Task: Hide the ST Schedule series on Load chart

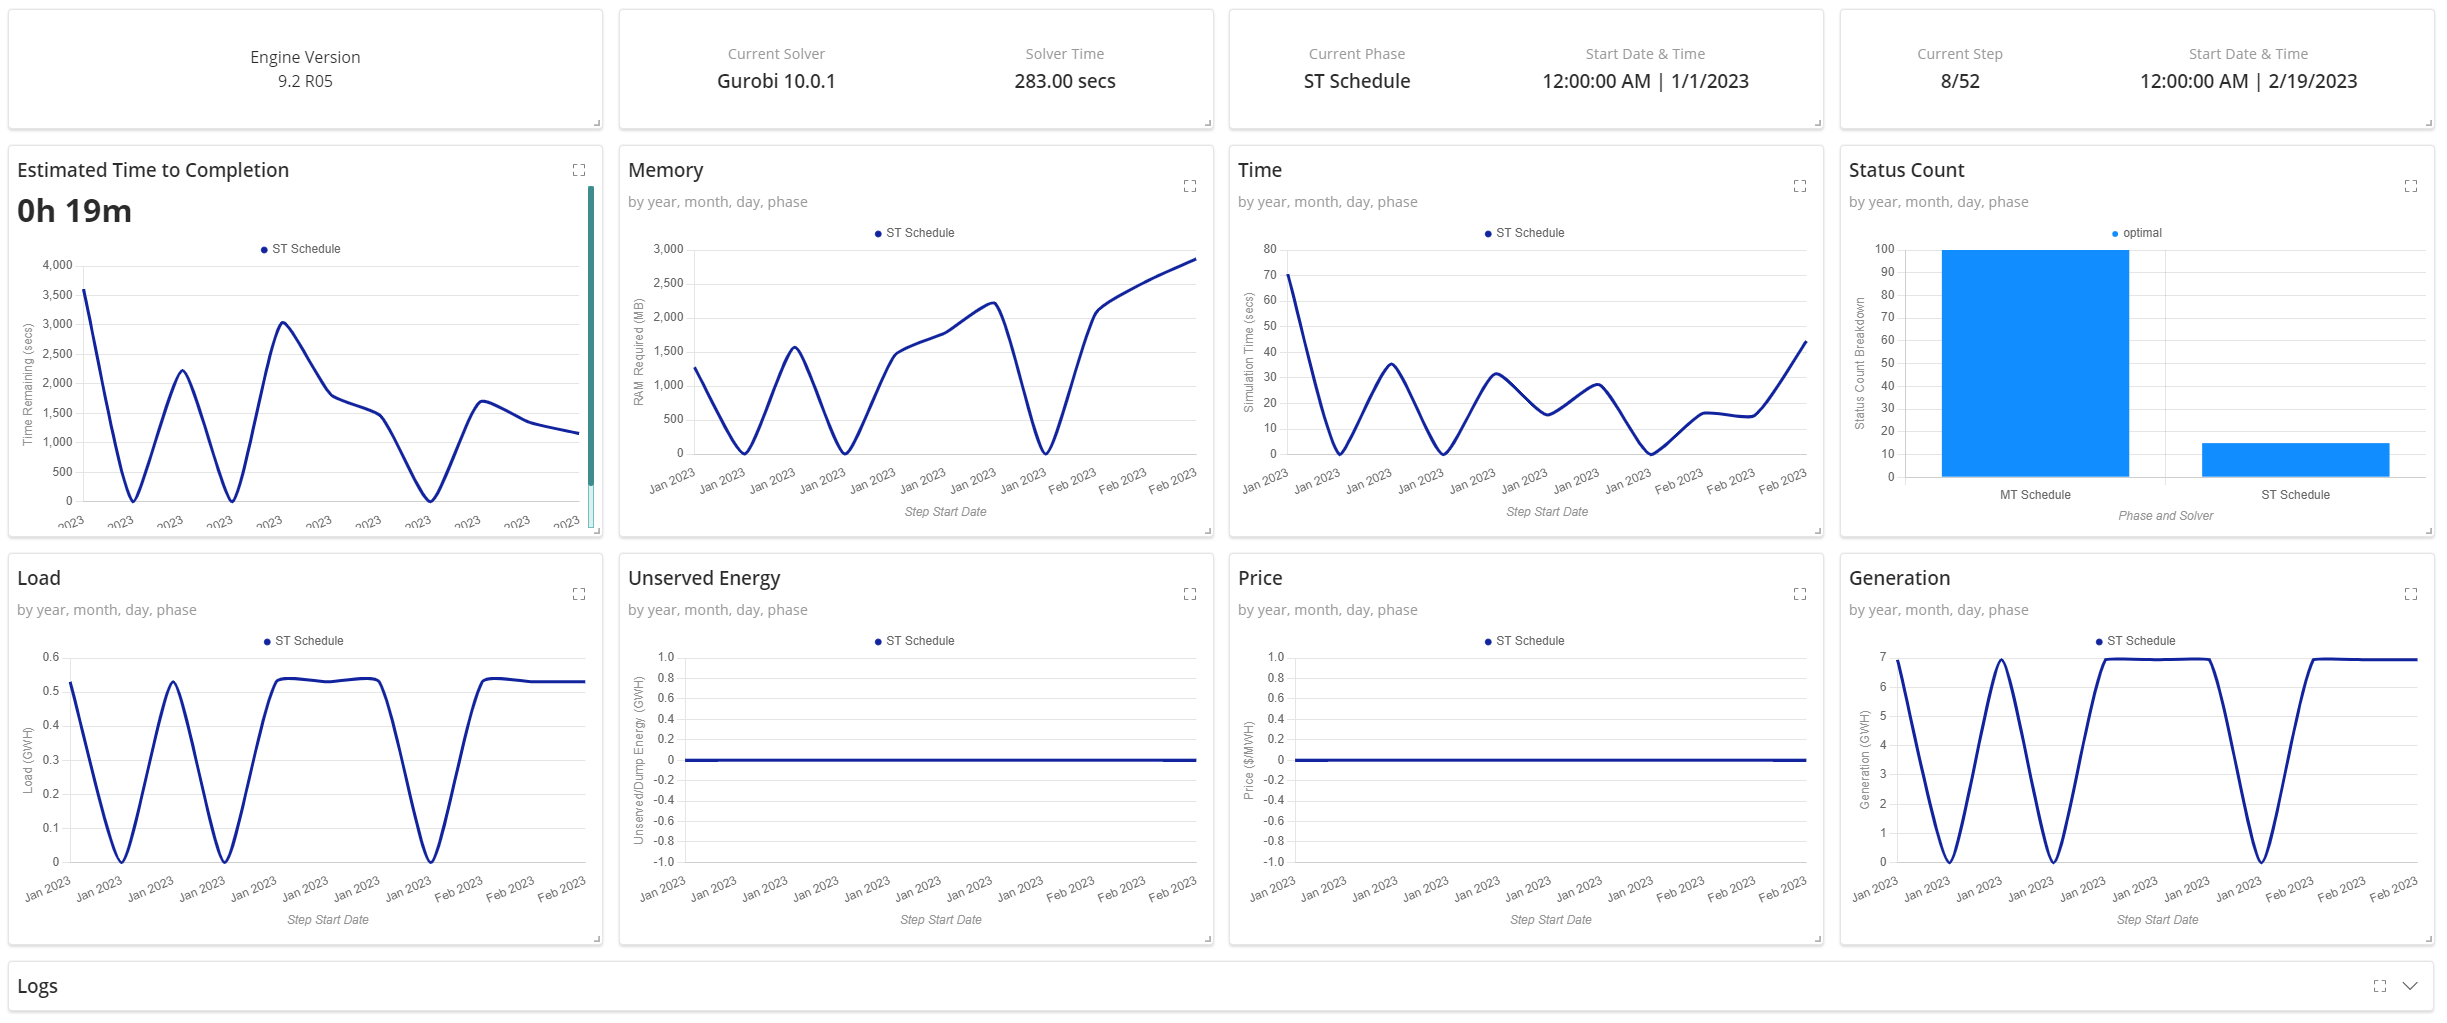Action: click(x=303, y=640)
